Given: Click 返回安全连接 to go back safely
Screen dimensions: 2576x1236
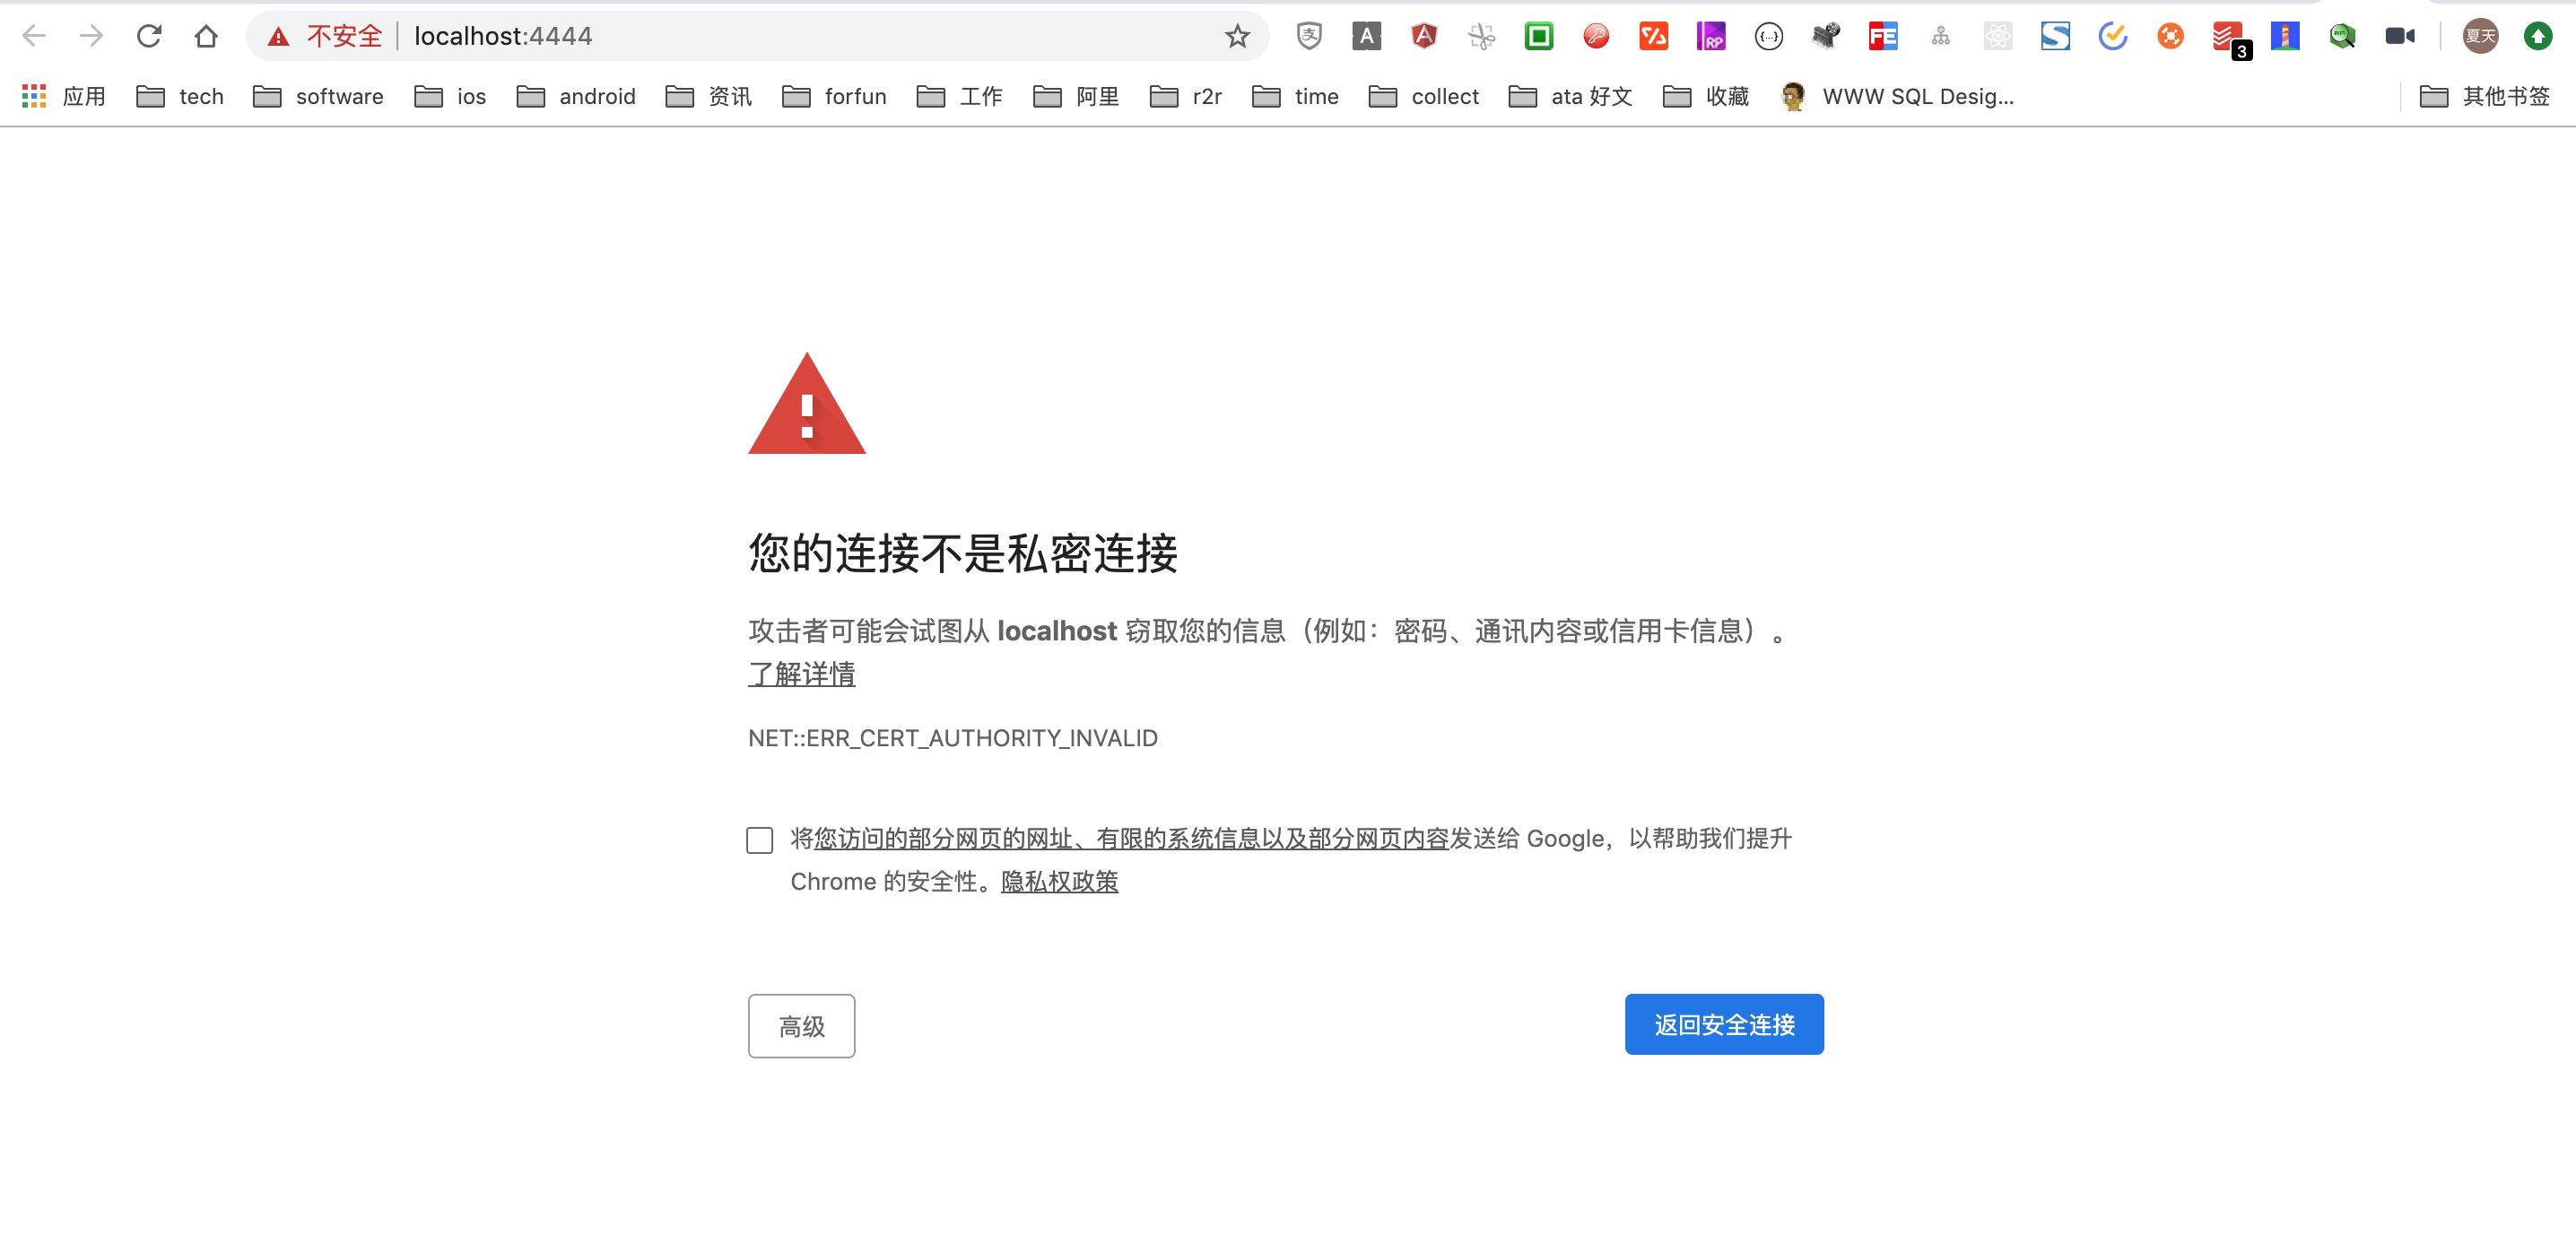Looking at the screenshot, I should [1724, 1024].
